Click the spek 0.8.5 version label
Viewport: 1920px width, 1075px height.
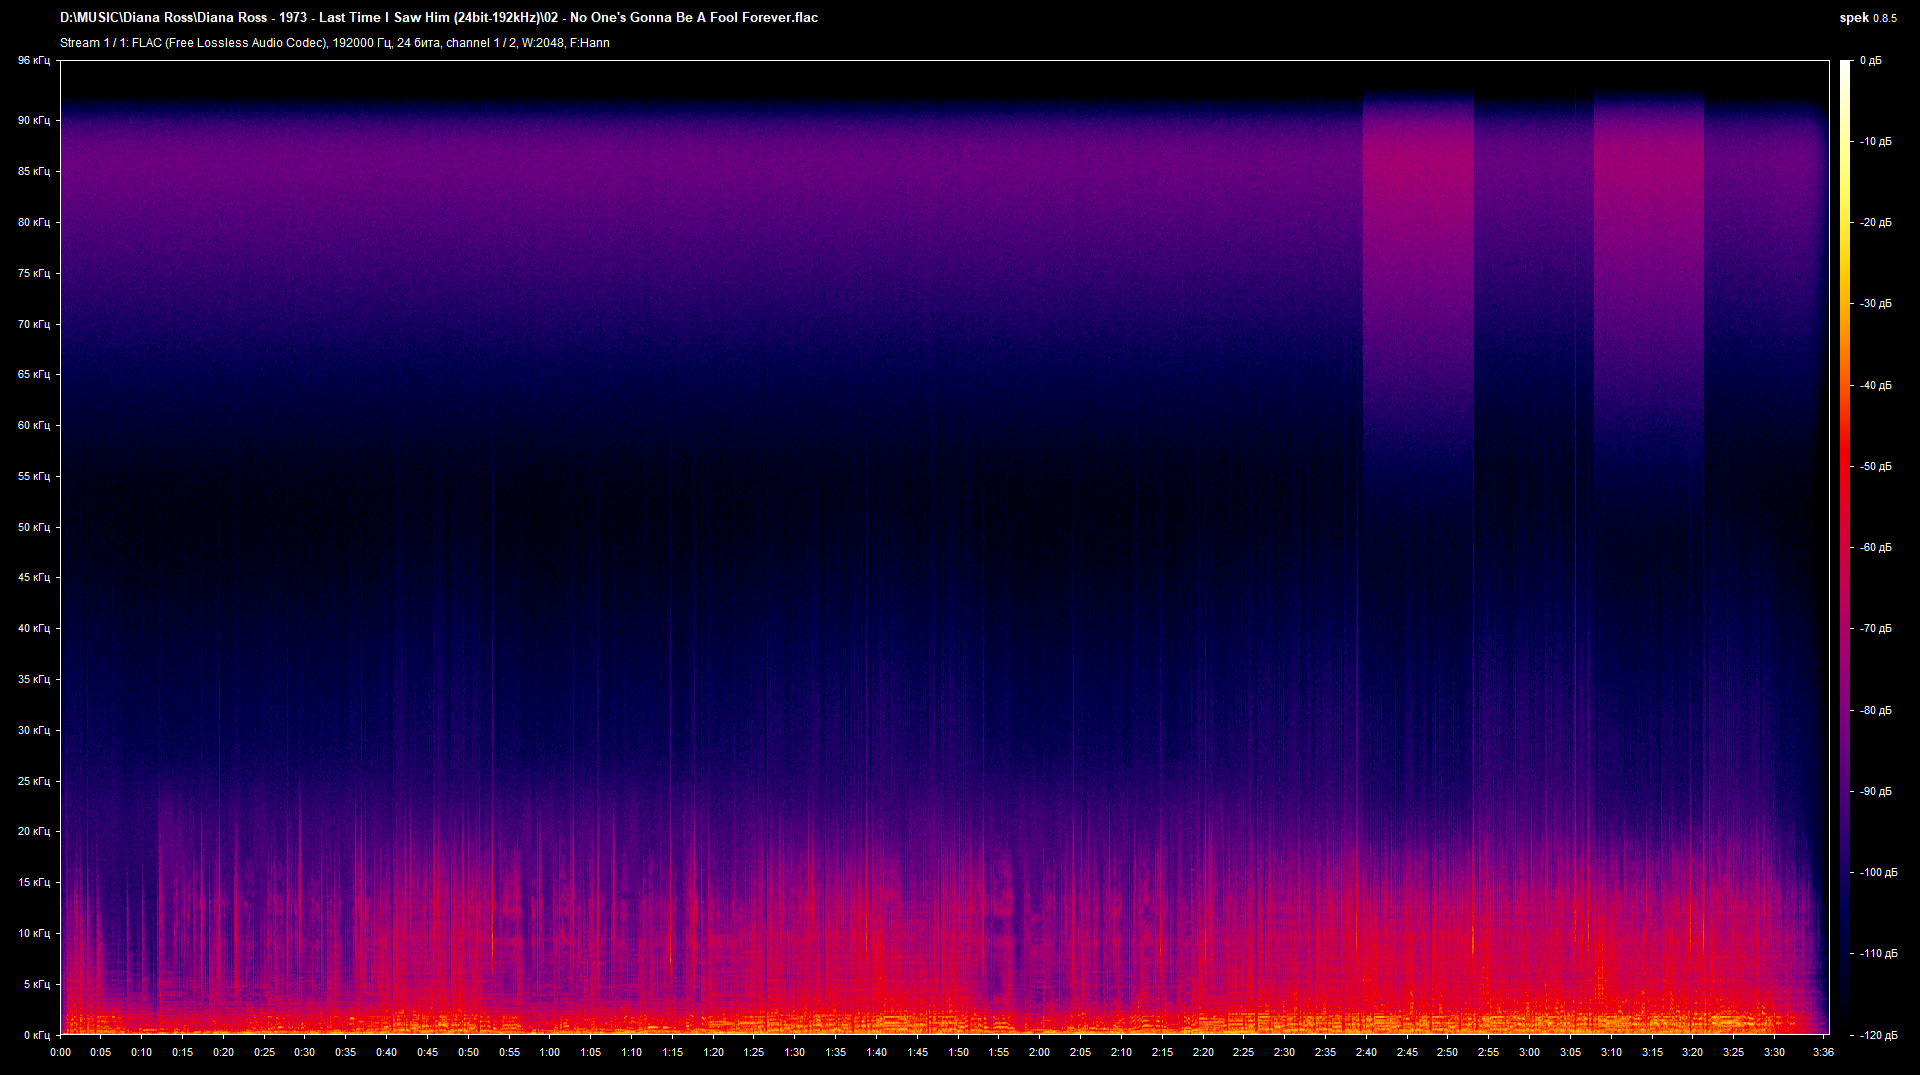1867,17
